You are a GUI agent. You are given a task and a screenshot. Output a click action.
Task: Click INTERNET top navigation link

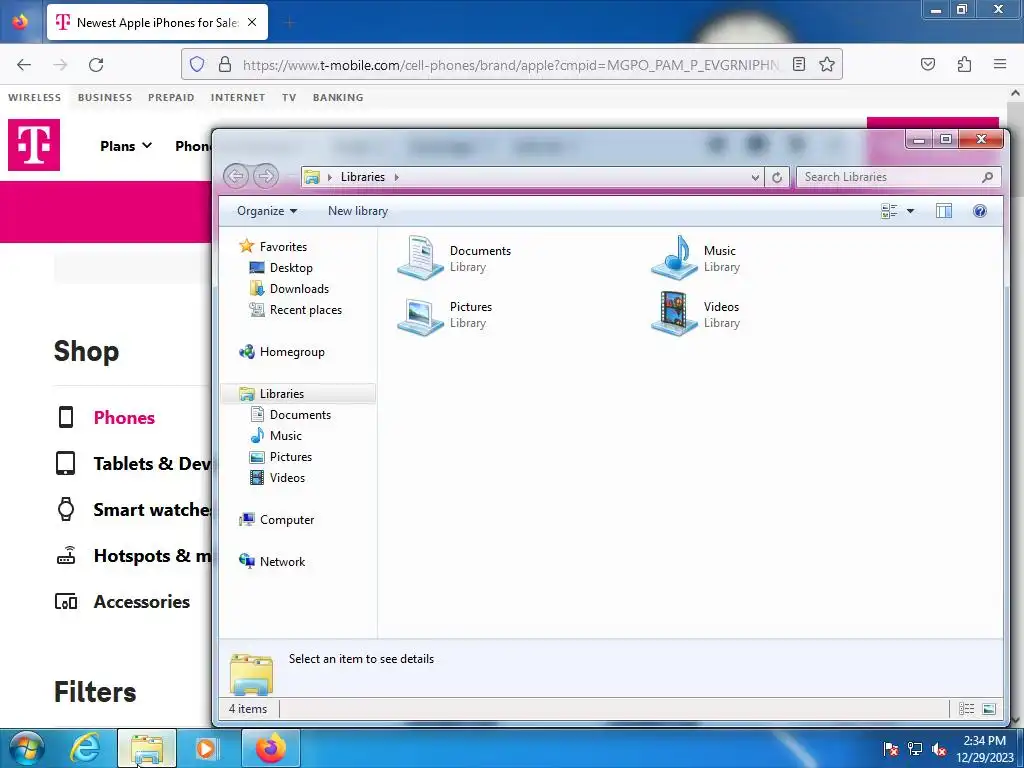238,97
